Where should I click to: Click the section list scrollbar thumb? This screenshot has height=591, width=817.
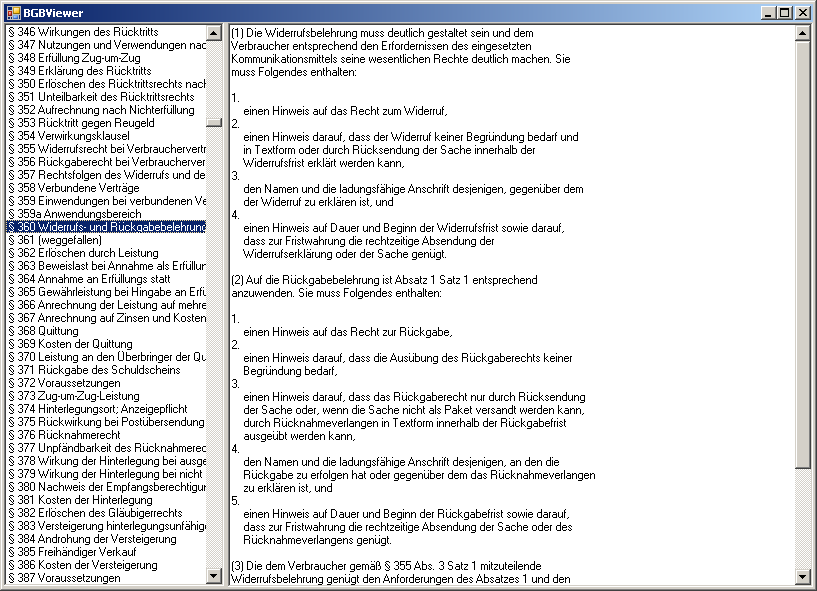[x=214, y=122]
